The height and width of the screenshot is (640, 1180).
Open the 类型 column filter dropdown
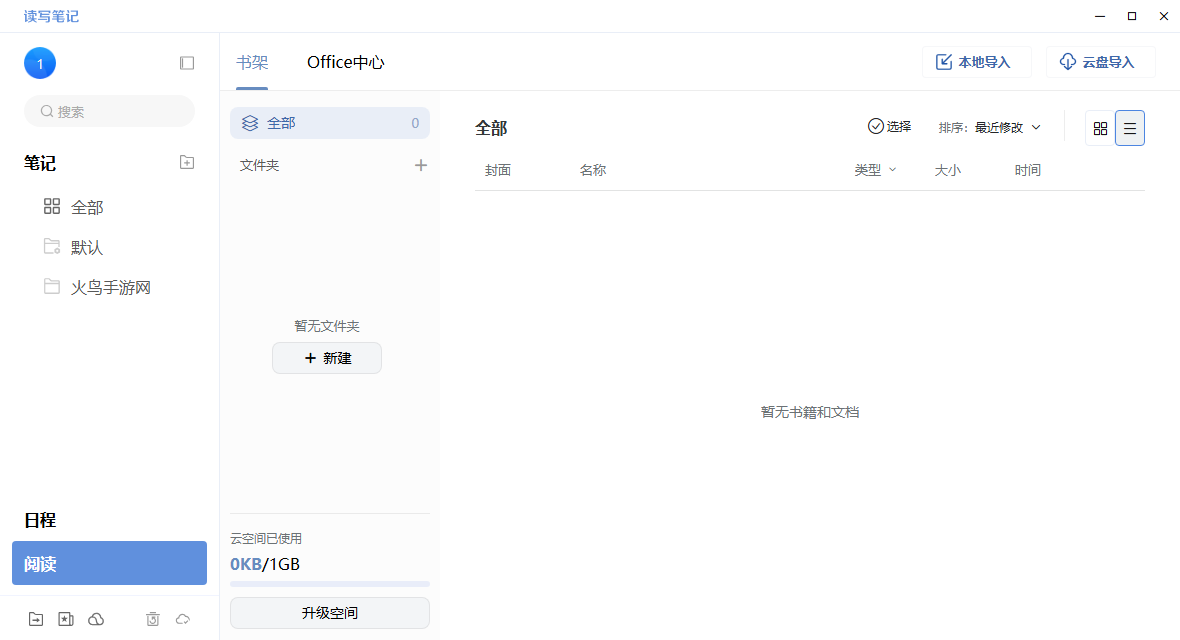click(875, 170)
